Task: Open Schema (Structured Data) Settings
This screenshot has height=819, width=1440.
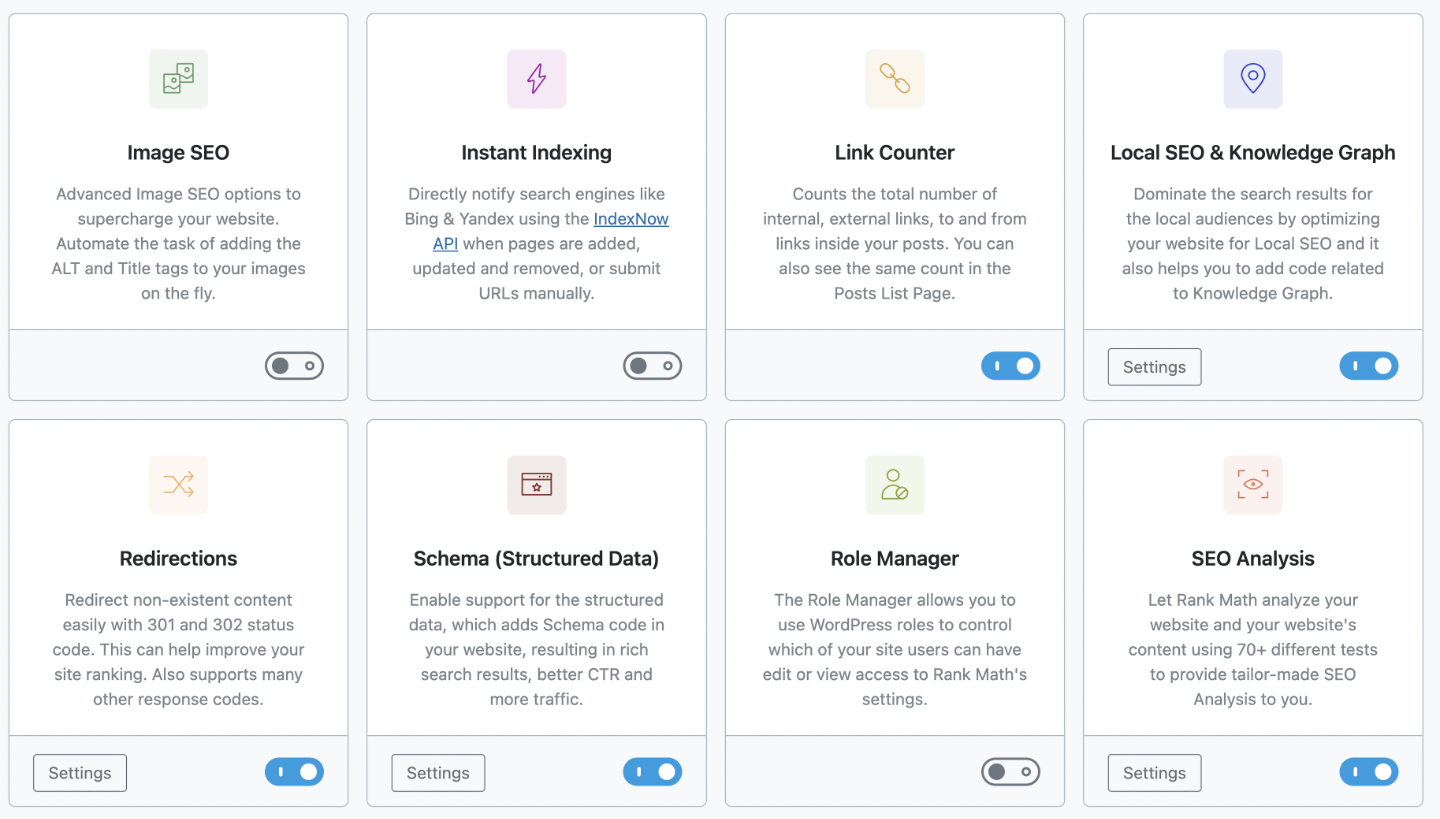Action: (x=438, y=773)
